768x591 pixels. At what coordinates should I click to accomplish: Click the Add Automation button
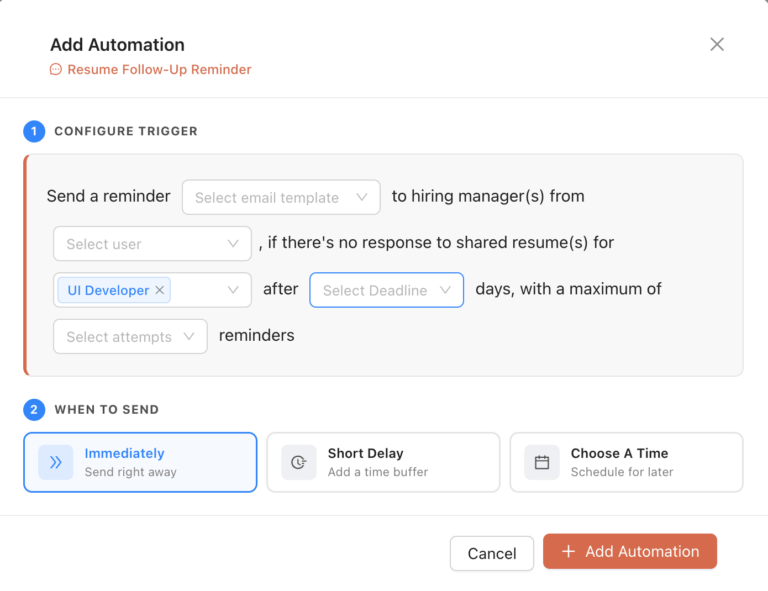630,551
